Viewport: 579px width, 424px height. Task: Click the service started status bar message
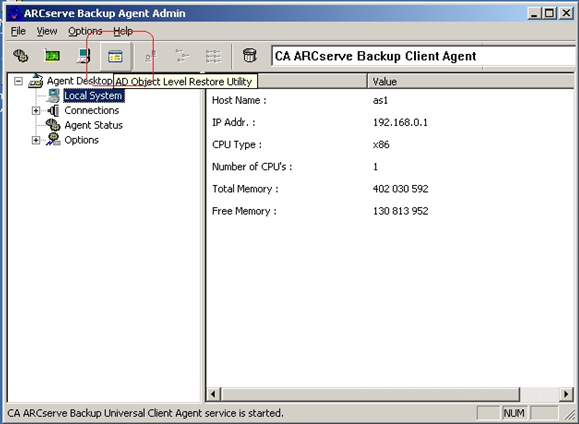tap(145, 413)
